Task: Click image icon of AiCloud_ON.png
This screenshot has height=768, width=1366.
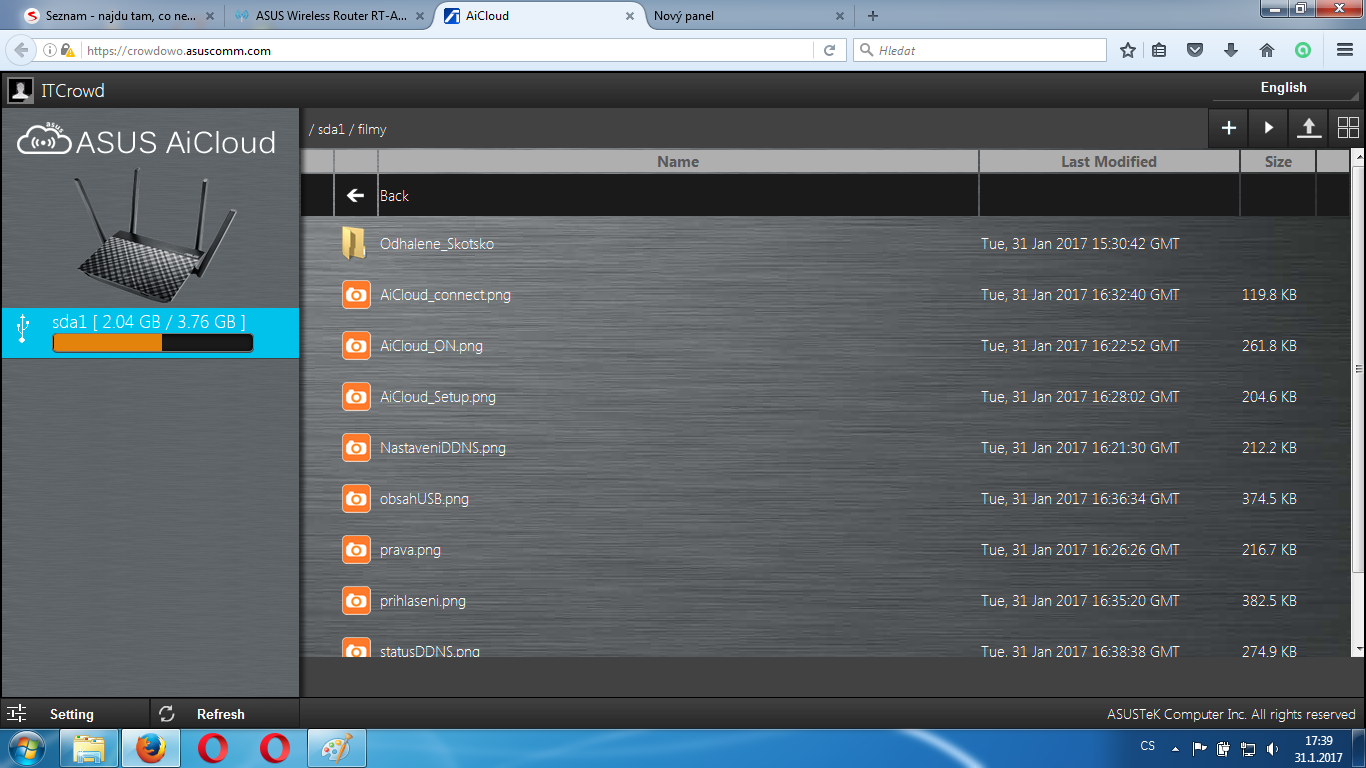Action: click(x=356, y=346)
